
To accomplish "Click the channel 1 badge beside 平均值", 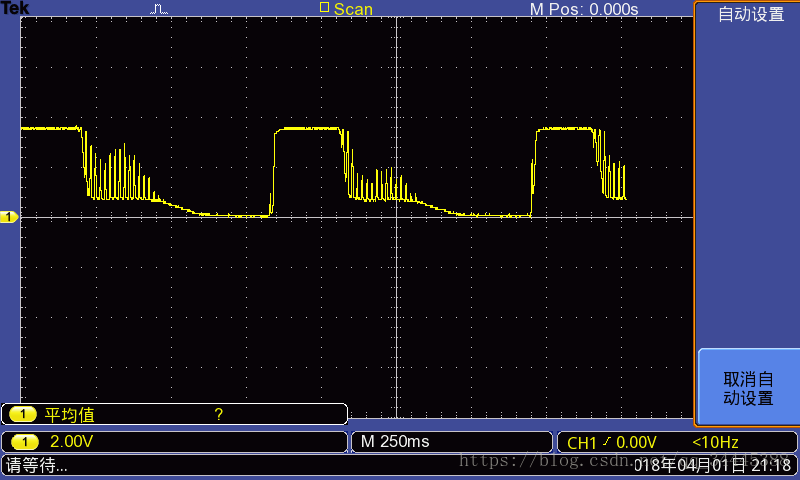I will (22, 414).
